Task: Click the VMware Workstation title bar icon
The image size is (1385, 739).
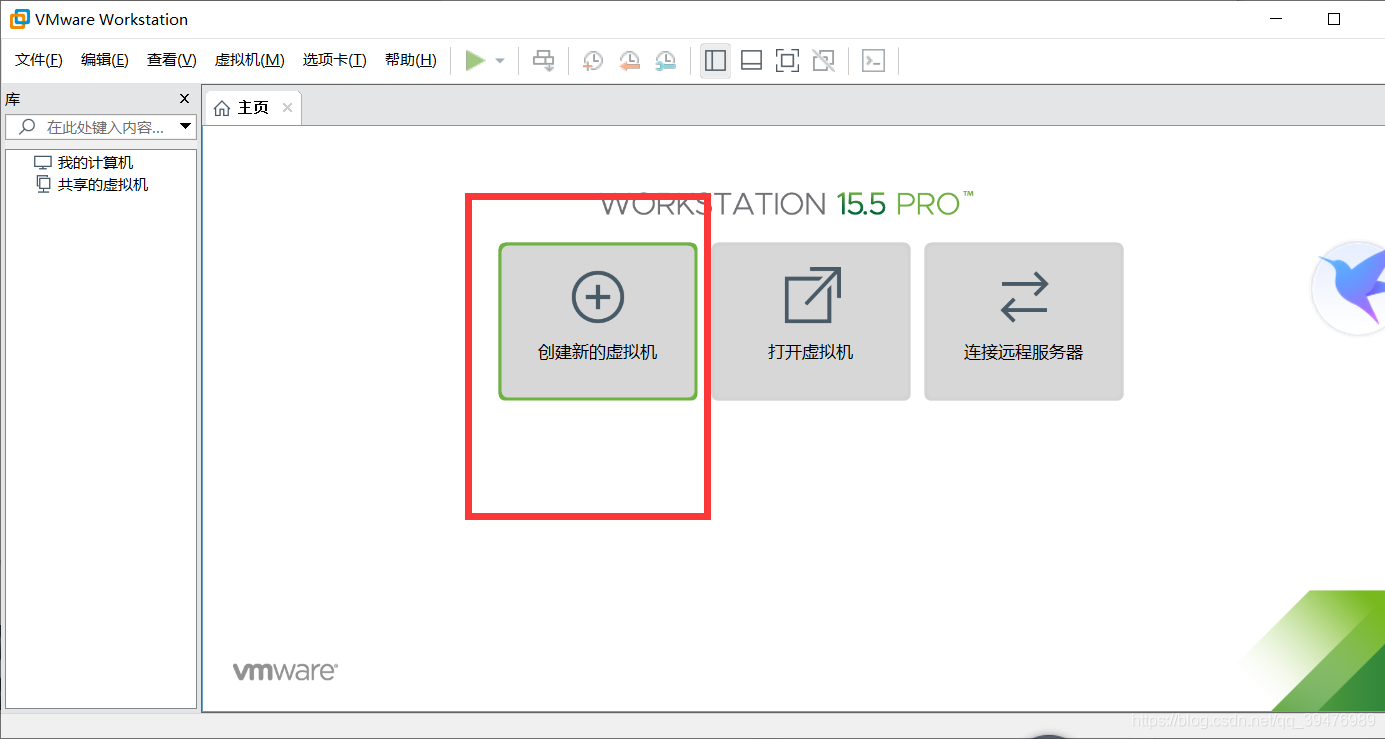Action: pyautogui.click(x=20, y=19)
